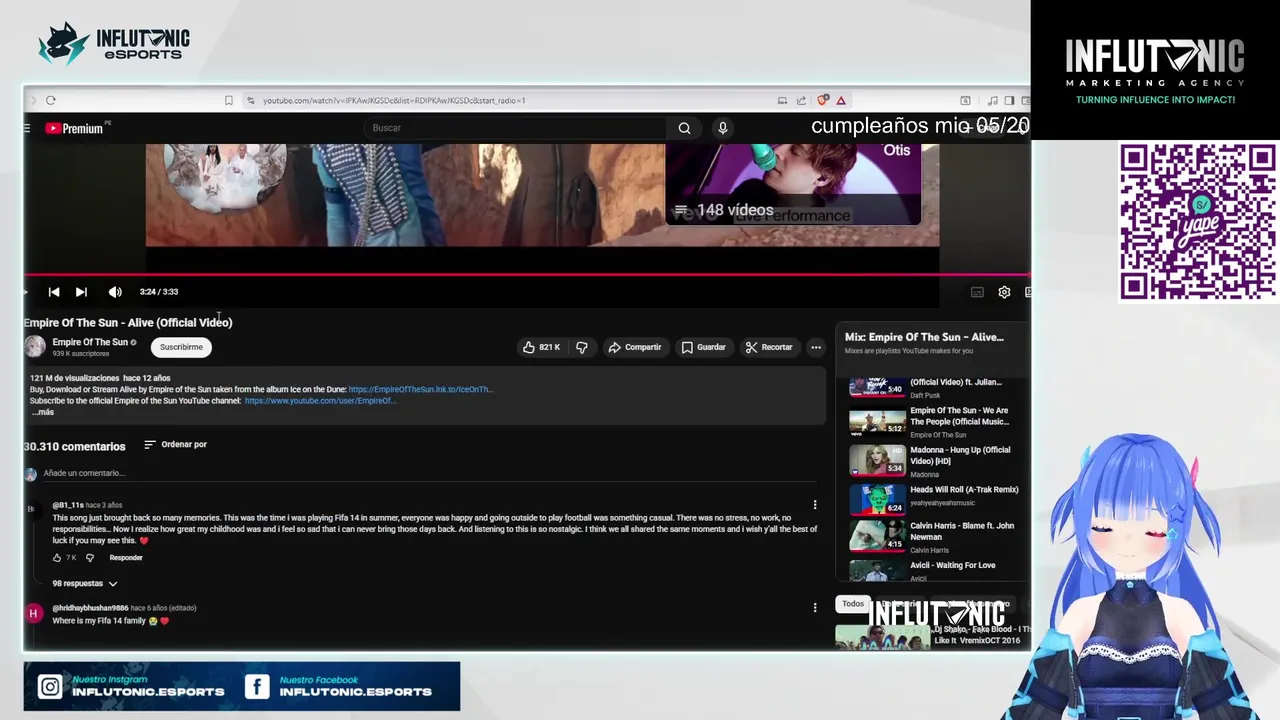Screen dimensions: 1280x720
Task: Click the H avatar of hridhaybhushan9886
Action: click(33, 613)
